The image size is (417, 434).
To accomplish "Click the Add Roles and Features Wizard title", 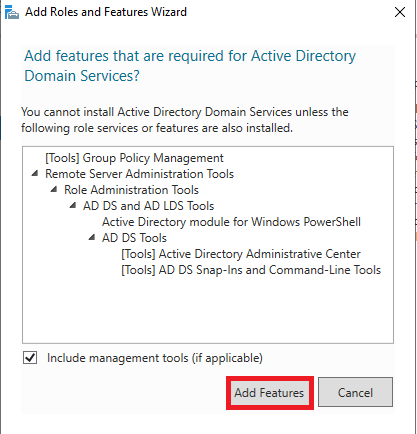I will 106,12.
